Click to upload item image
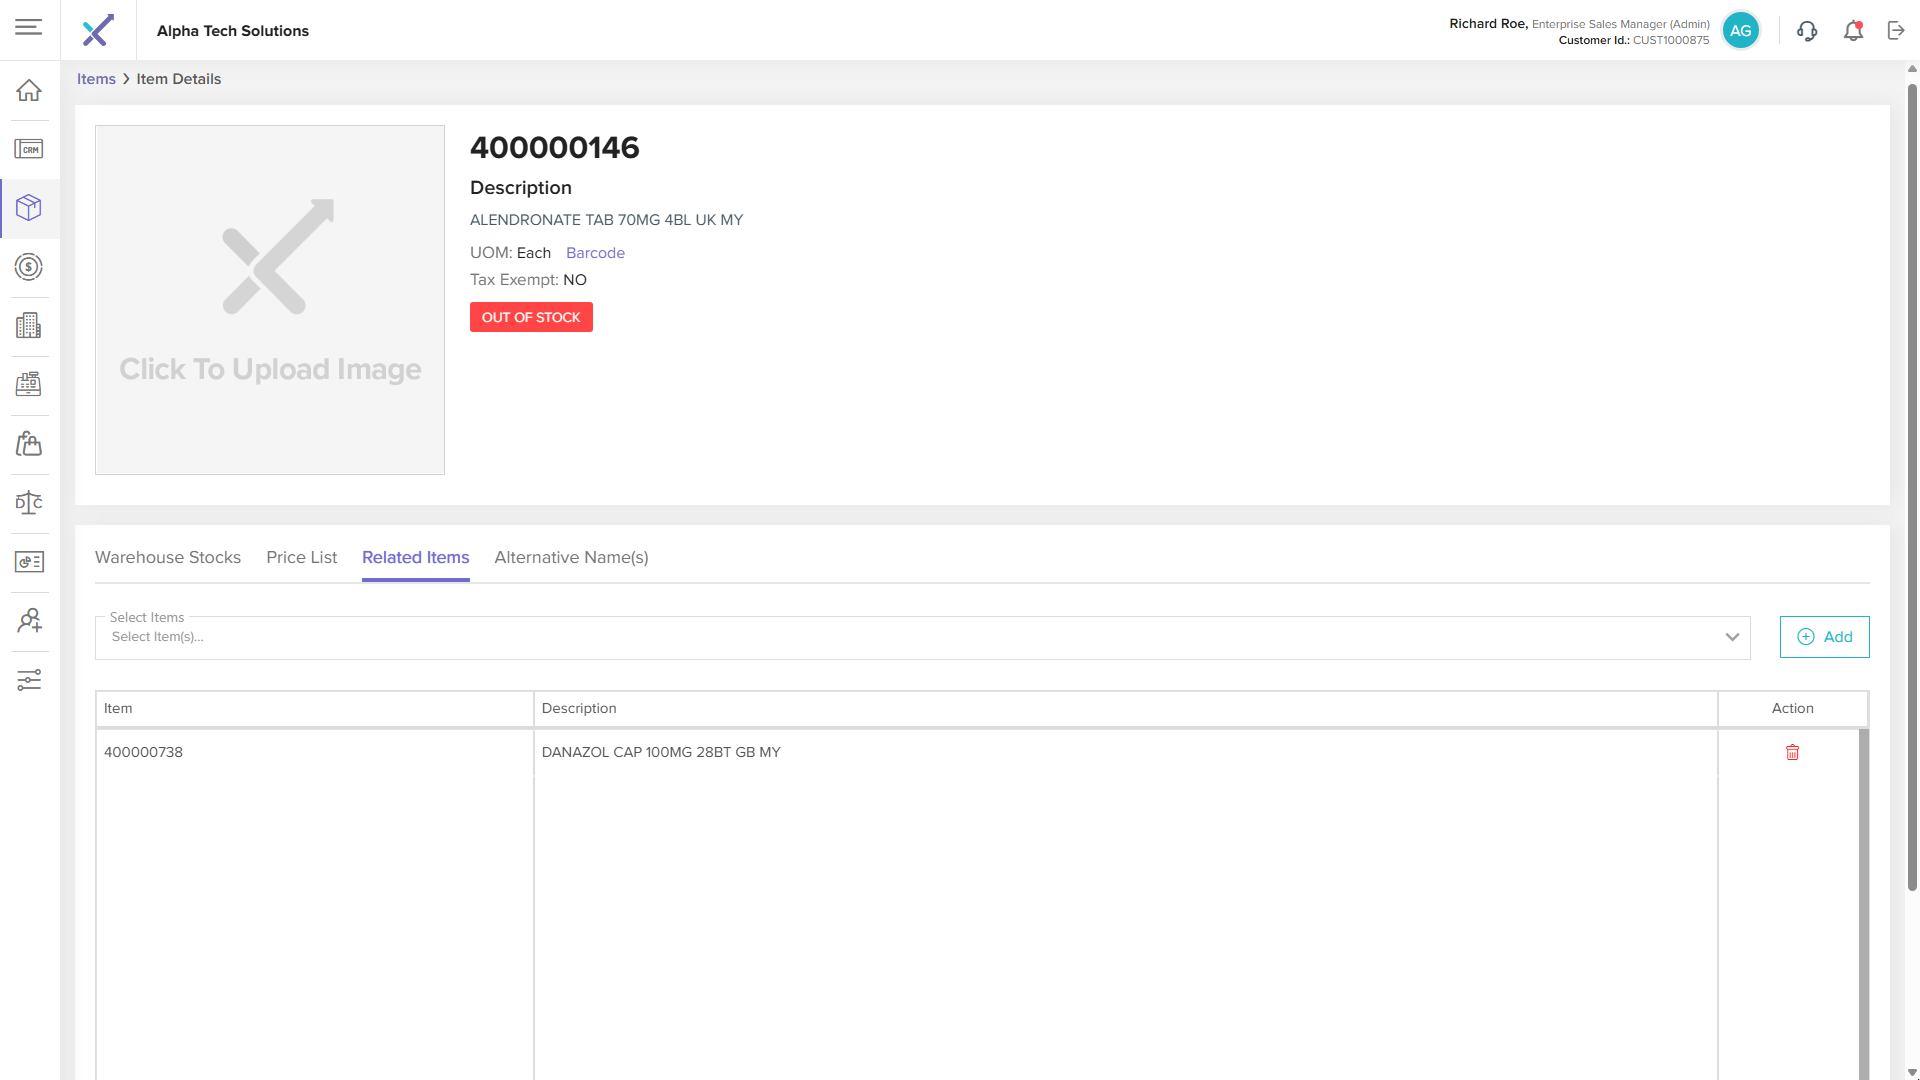Viewport: 1920px width, 1080px height. click(270, 300)
